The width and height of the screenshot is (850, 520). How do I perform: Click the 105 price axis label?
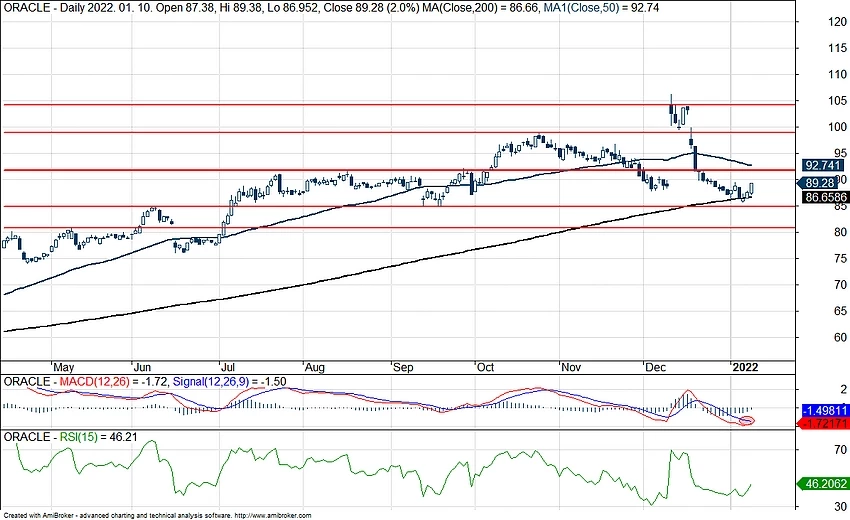[836, 101]
